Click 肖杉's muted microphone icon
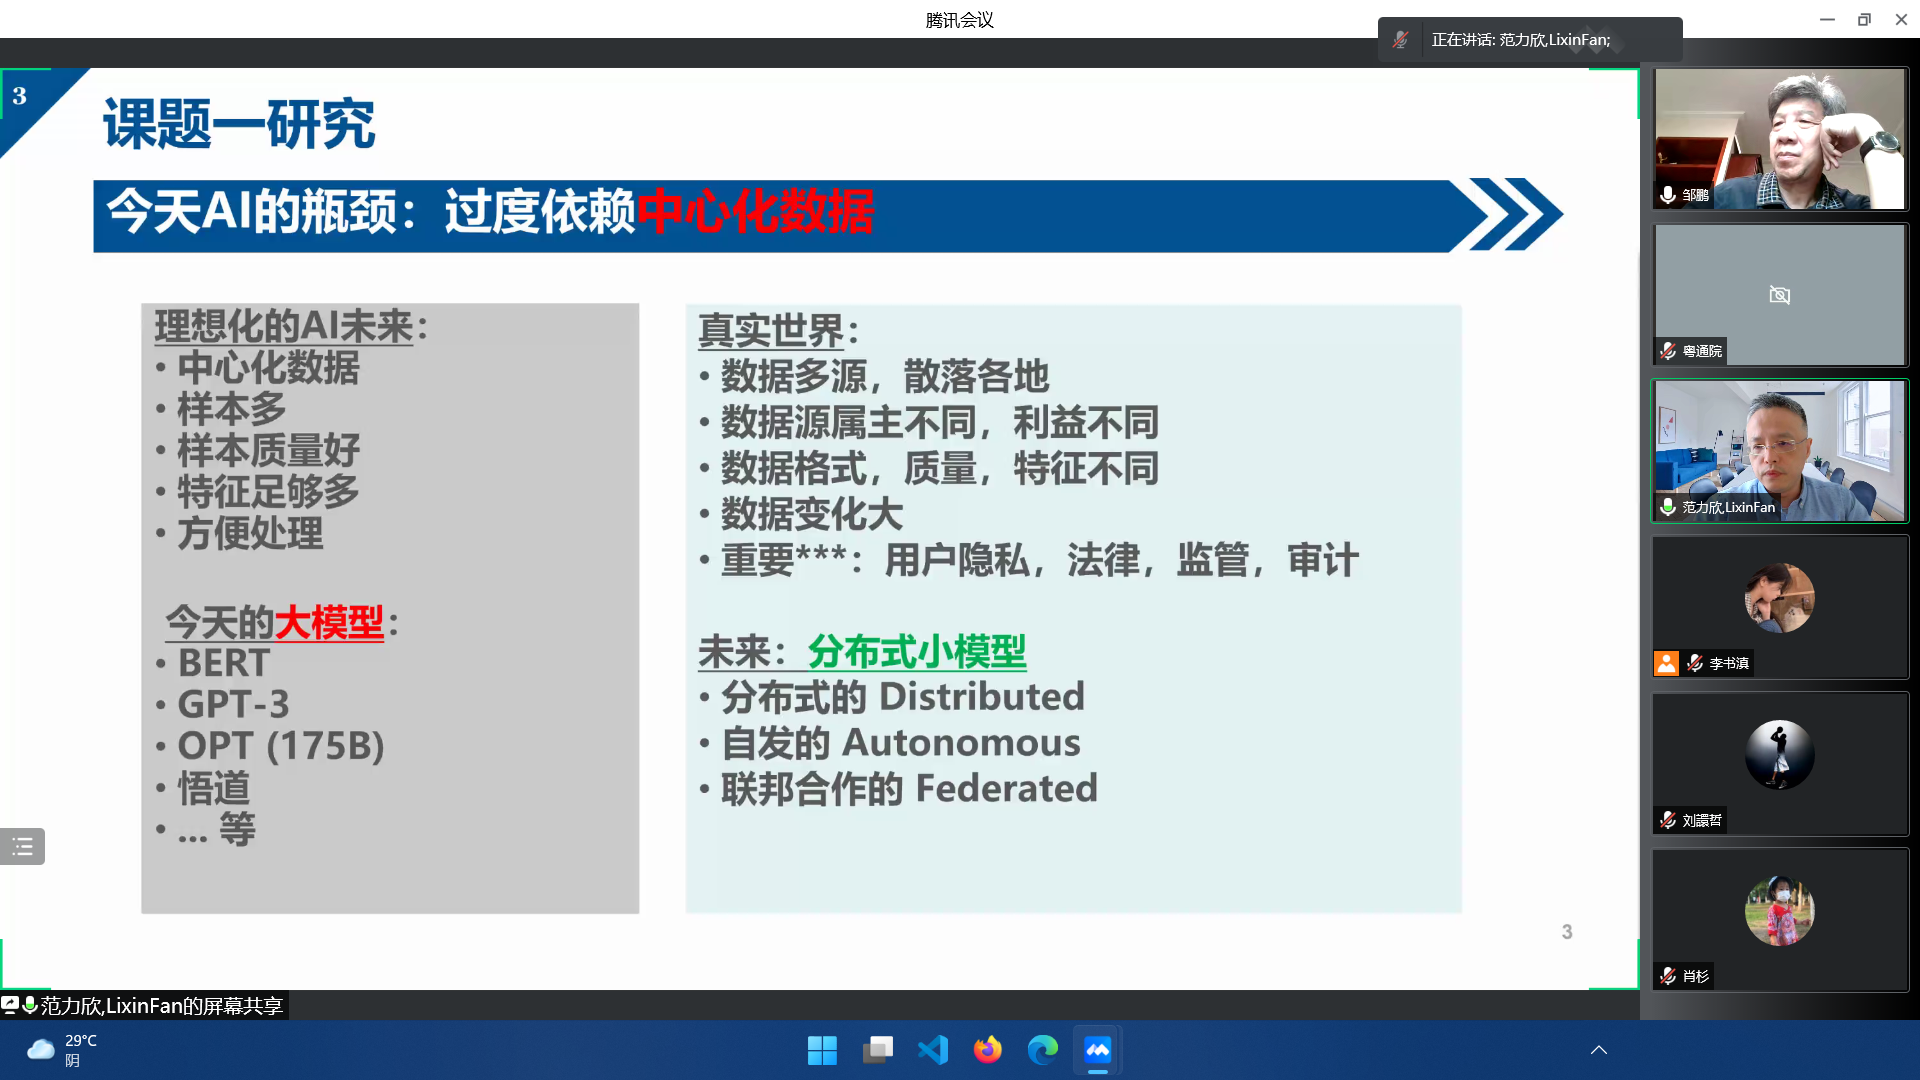This screenshot has height=1080, width=1920. 1667,976
